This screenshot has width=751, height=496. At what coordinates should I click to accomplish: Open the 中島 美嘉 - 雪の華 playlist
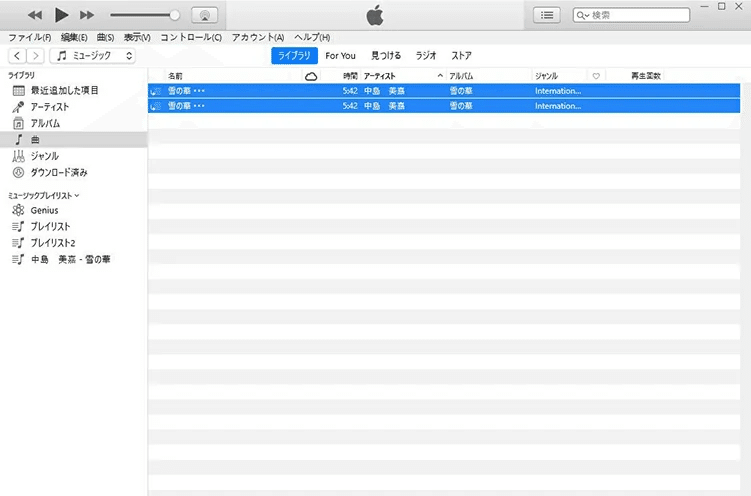coord(74,259)
